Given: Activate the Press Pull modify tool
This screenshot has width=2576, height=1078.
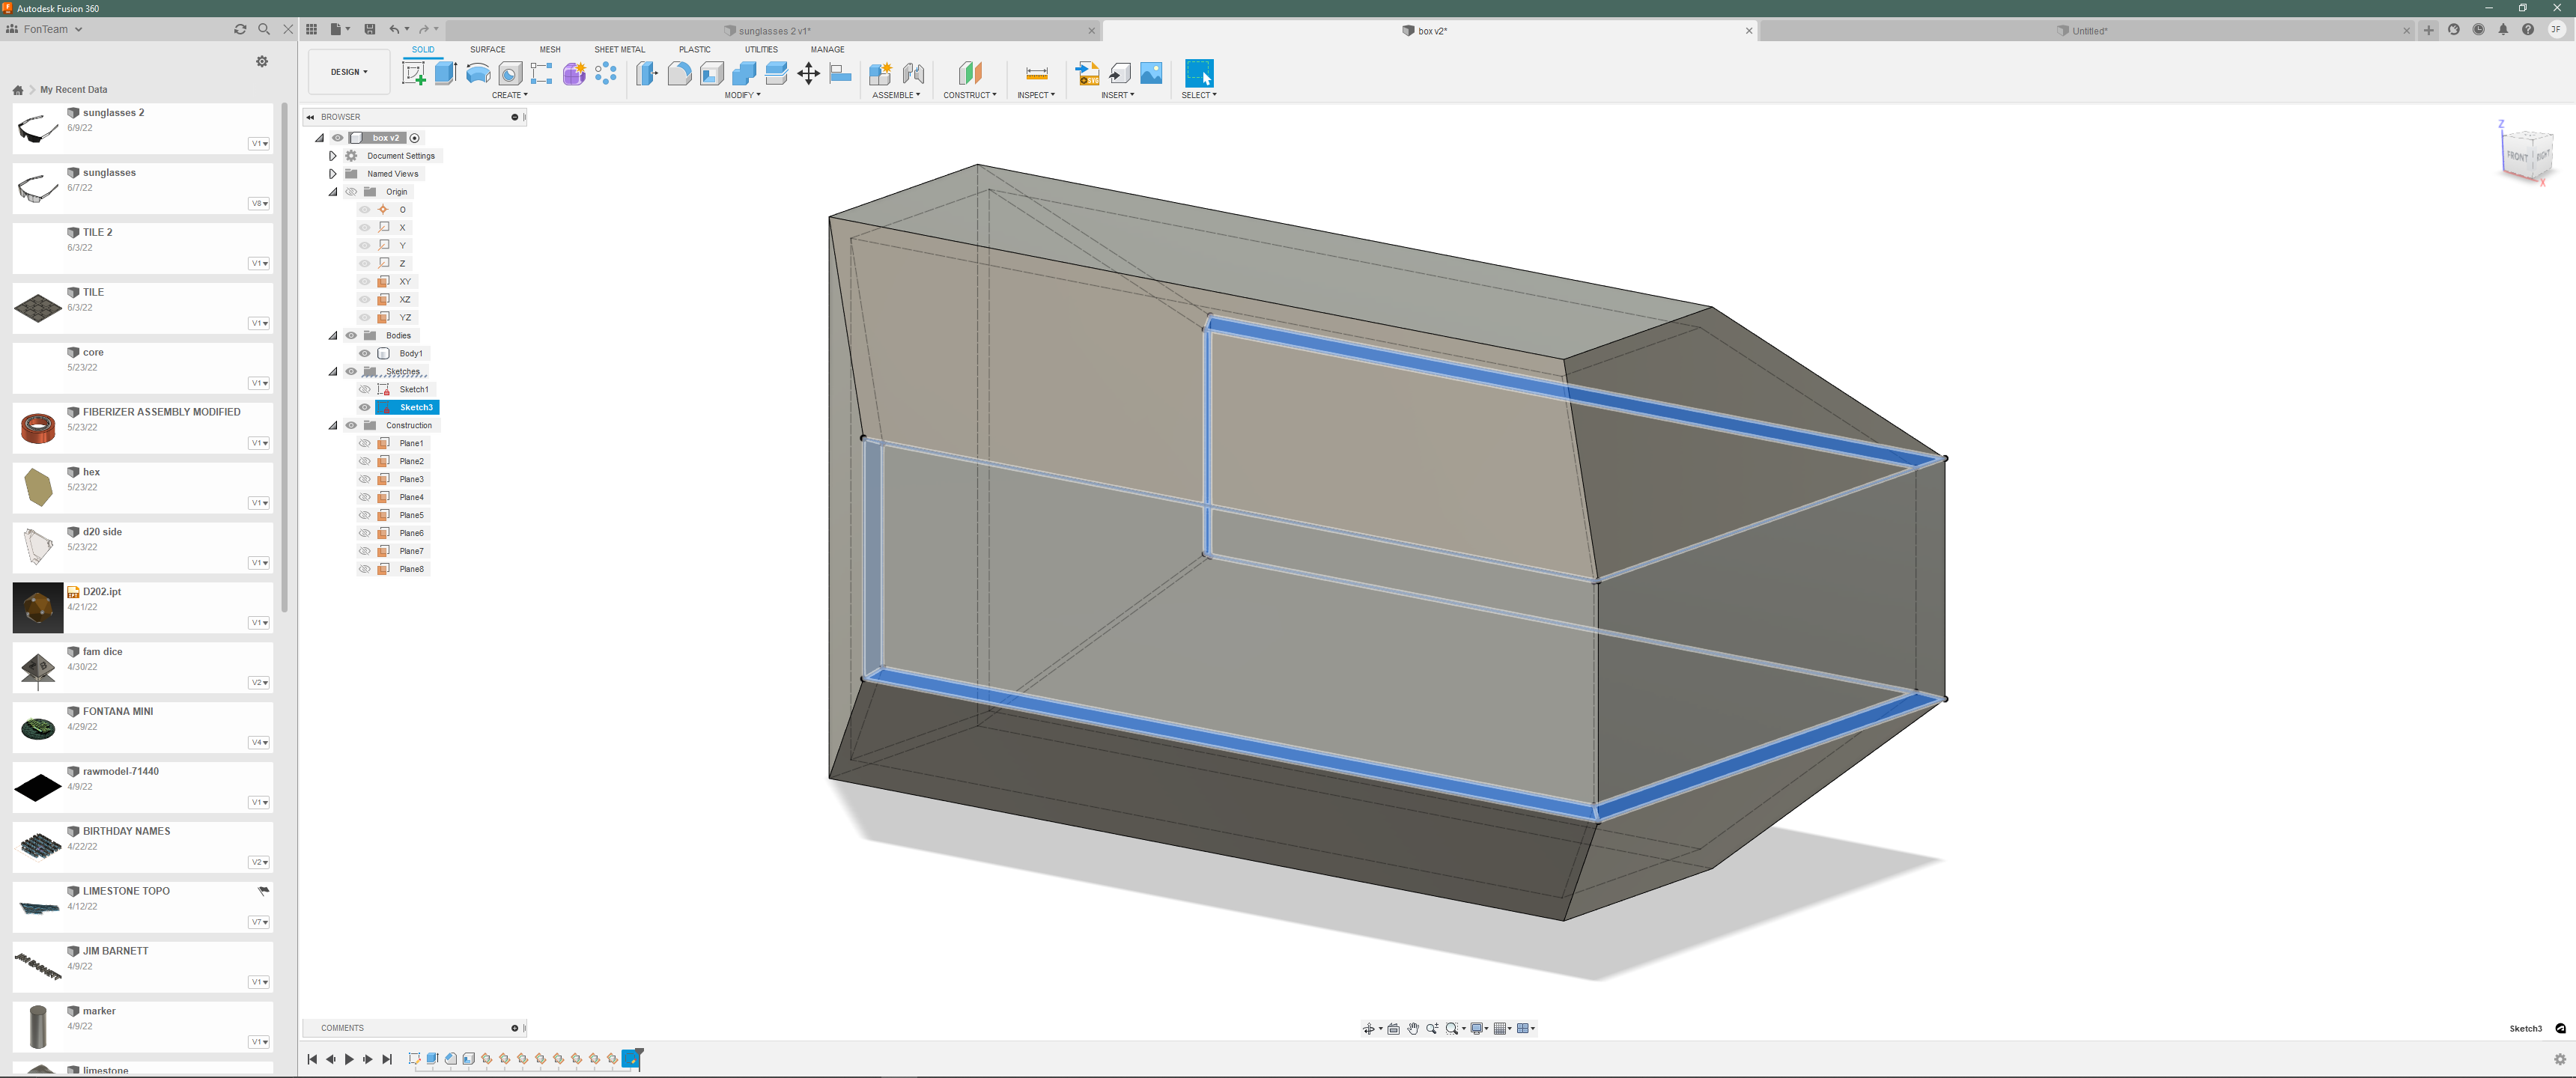Looking at the screenshot, I should 646,73.
